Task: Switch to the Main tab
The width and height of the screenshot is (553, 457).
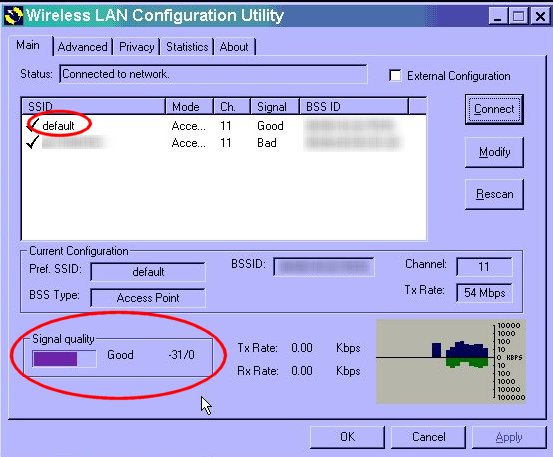Action: 28,45
